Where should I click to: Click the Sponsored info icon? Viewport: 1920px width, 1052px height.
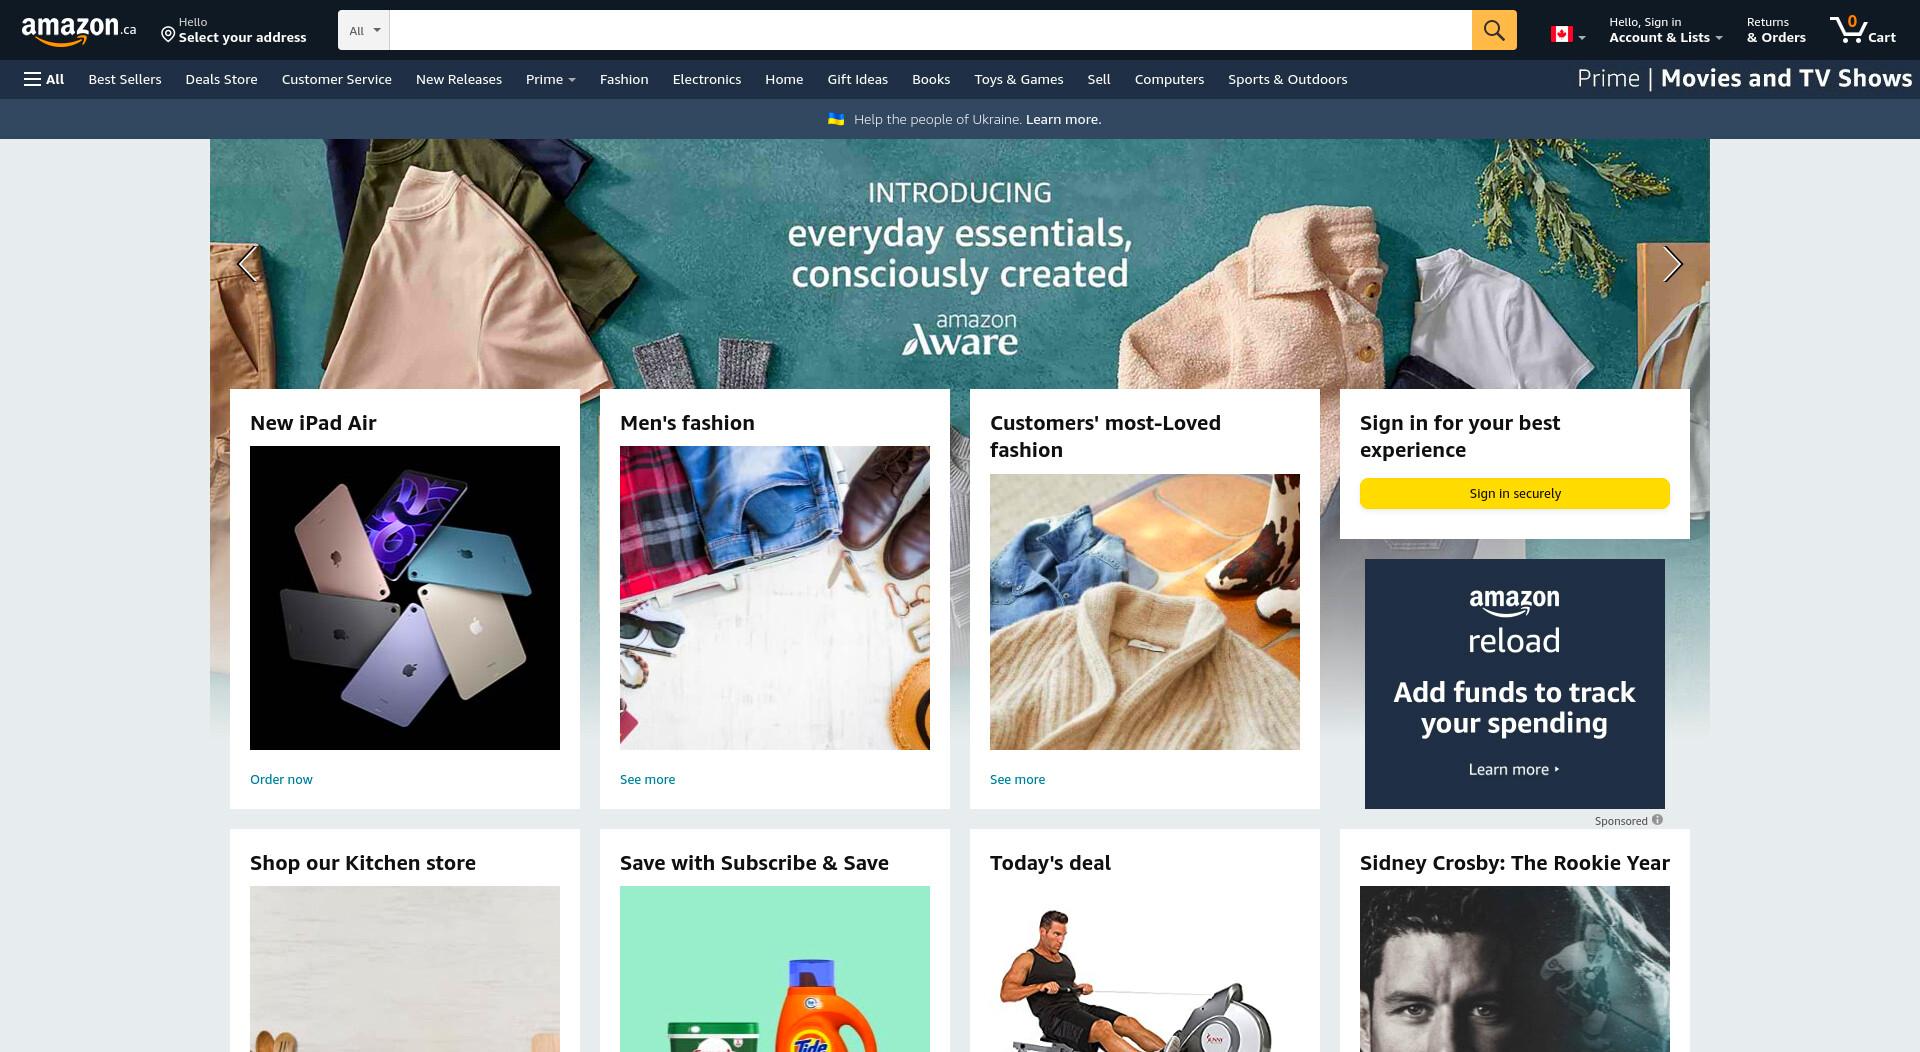[1657, 820]
